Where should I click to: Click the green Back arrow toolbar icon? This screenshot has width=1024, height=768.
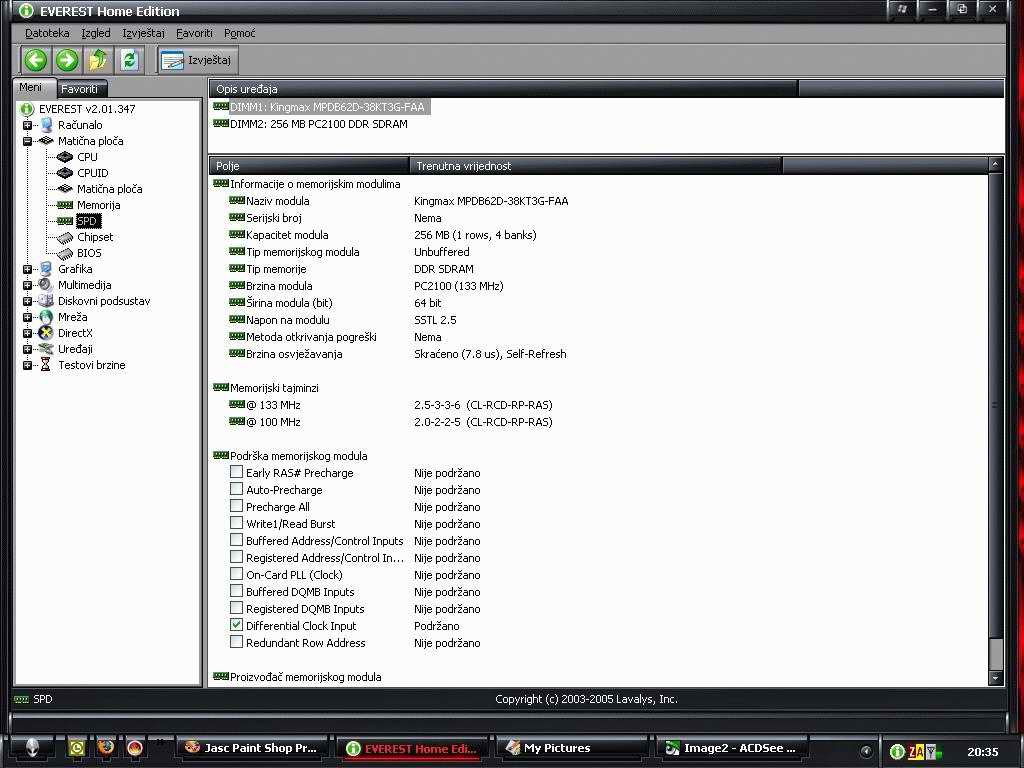click(x=36, y=60)
